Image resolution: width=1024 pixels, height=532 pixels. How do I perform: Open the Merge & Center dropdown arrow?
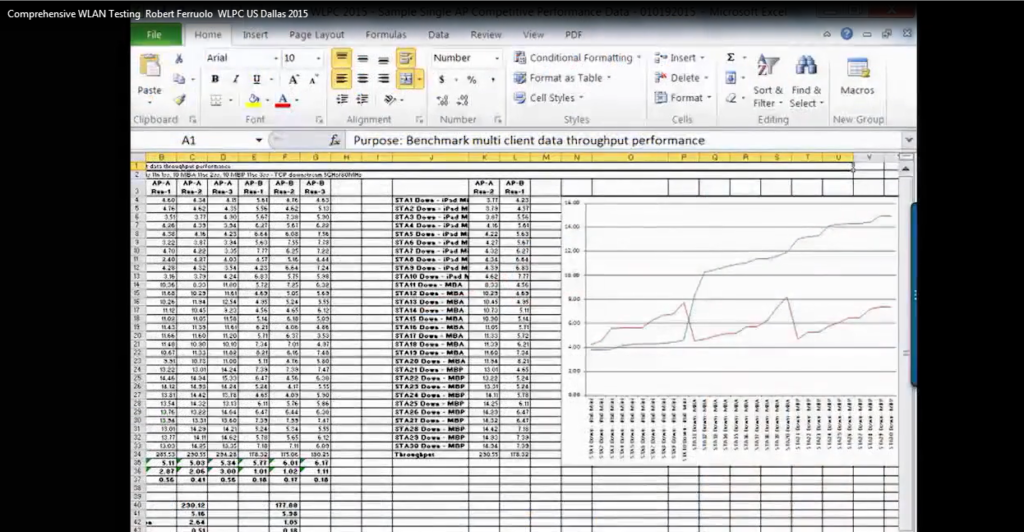pyautogui.click(x=419, y=79)
